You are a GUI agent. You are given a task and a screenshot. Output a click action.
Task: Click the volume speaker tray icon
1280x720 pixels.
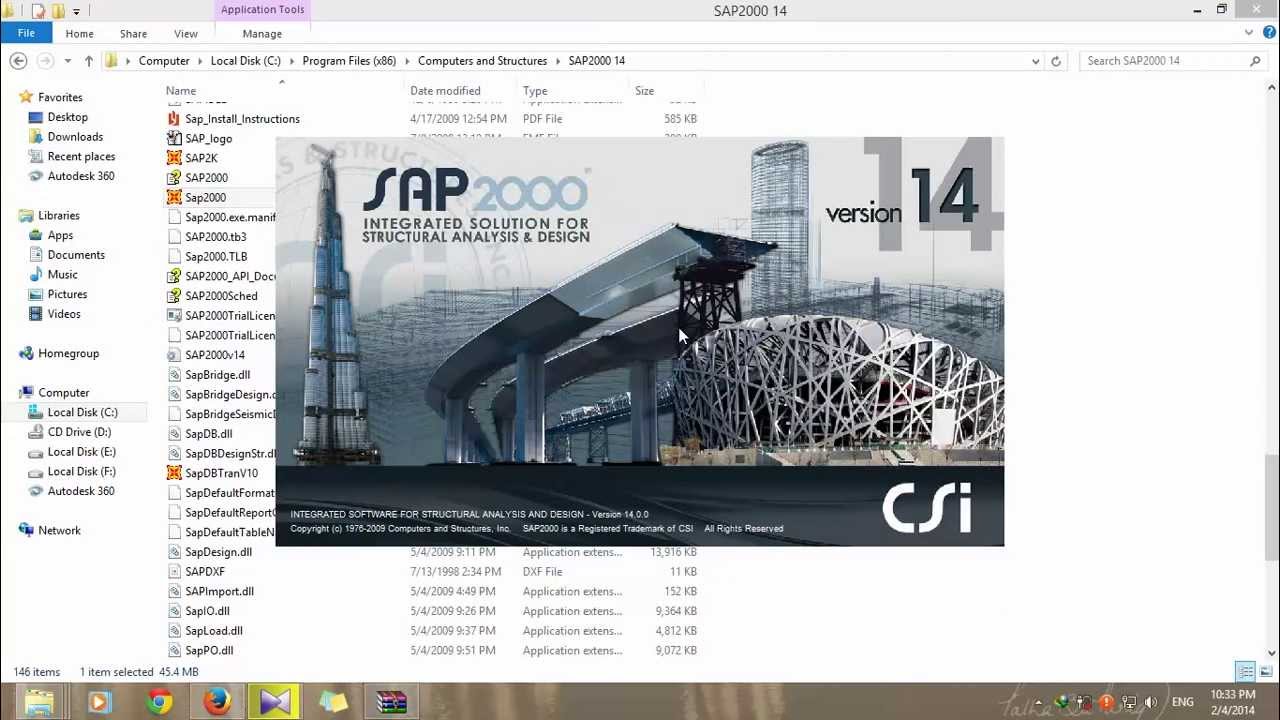pos(1151,702)
